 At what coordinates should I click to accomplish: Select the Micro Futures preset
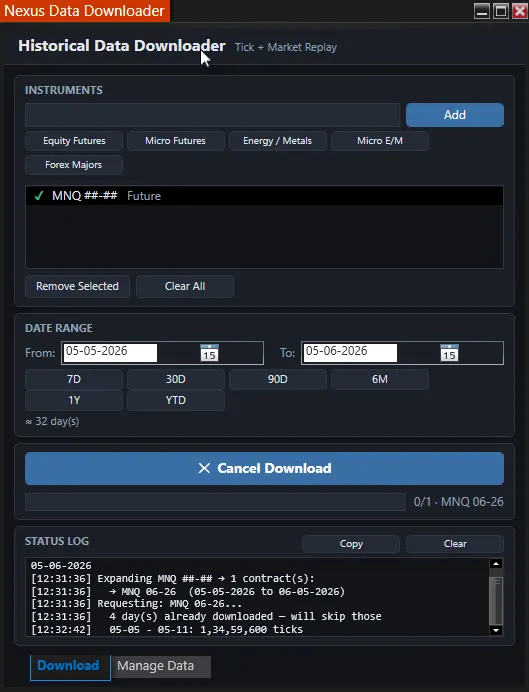(x=176, y=141)
